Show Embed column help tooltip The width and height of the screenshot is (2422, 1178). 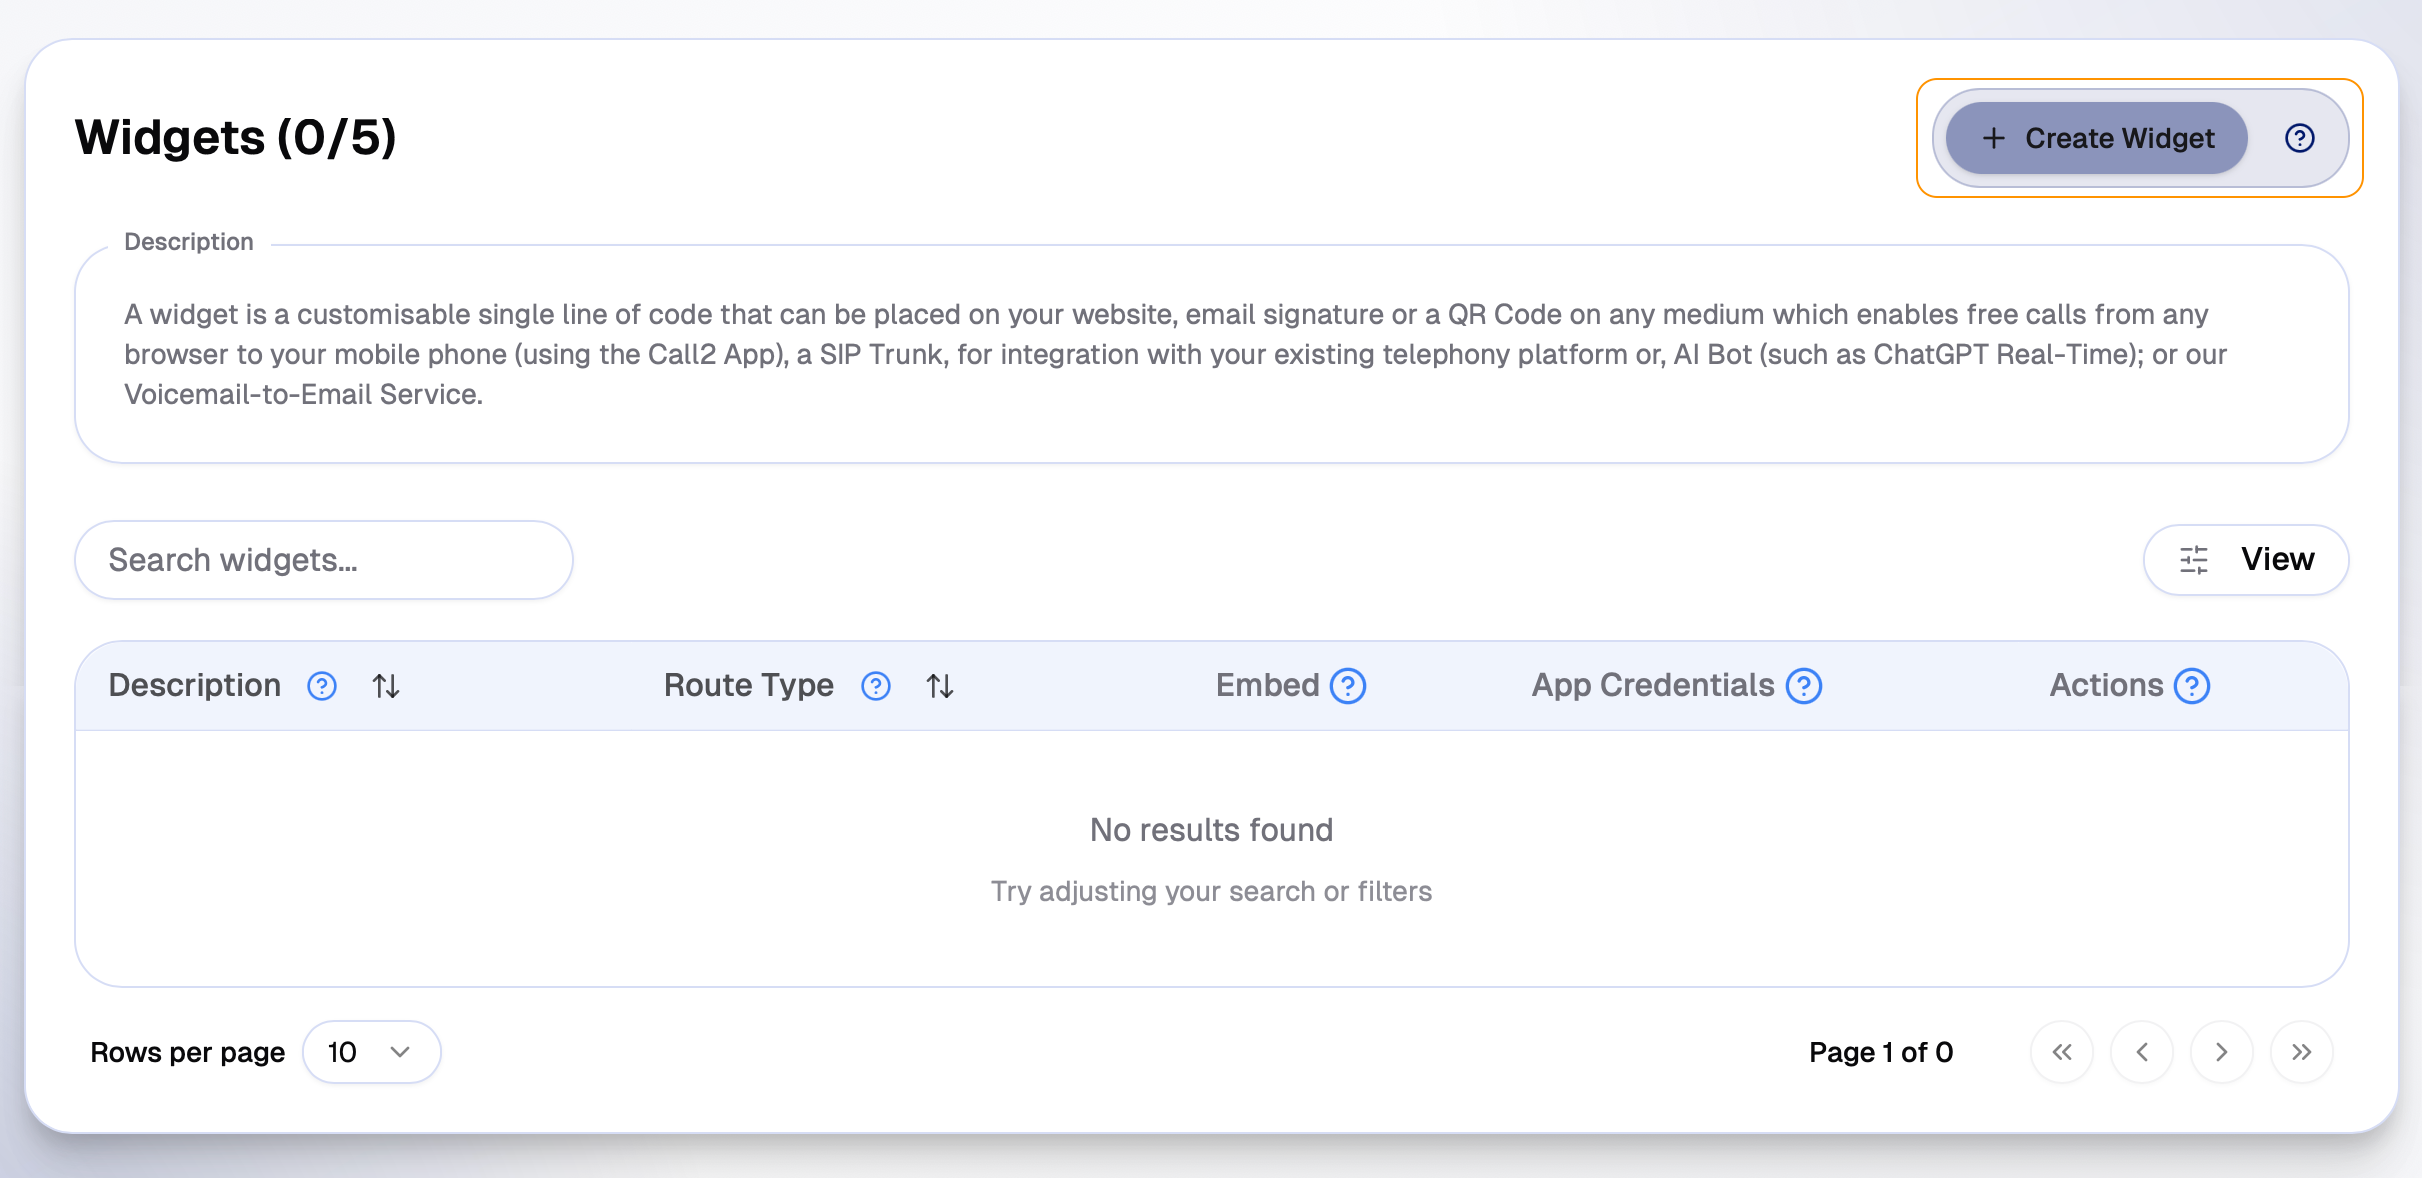1348,686
